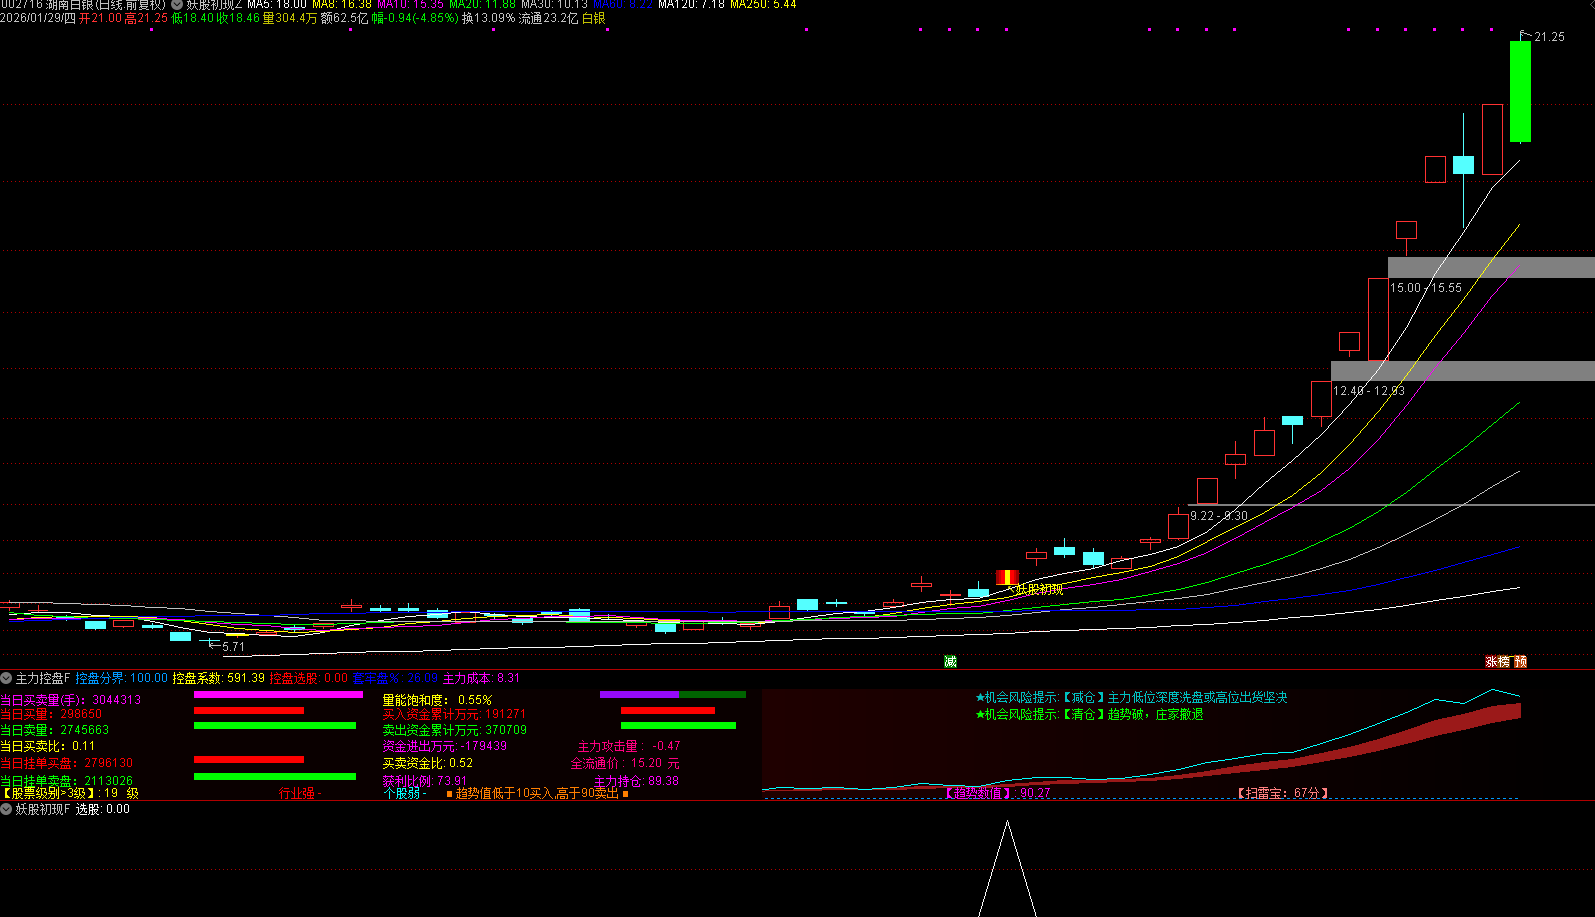Click the date 2026/01/29/四
The width and height of the screenshot is (1595, 917).
[38, 18]
